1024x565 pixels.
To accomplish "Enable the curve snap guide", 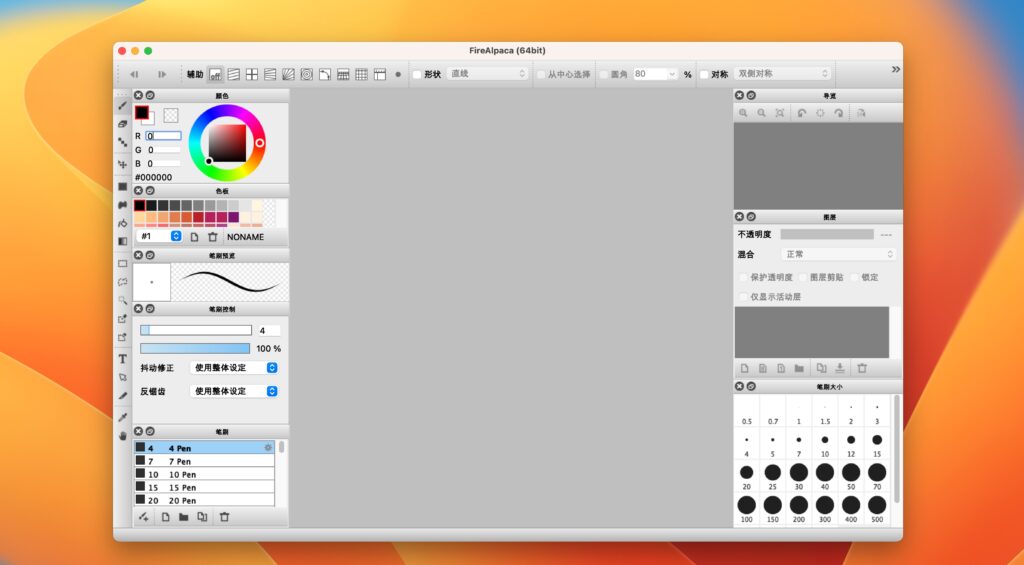I will tap(325, 74).
